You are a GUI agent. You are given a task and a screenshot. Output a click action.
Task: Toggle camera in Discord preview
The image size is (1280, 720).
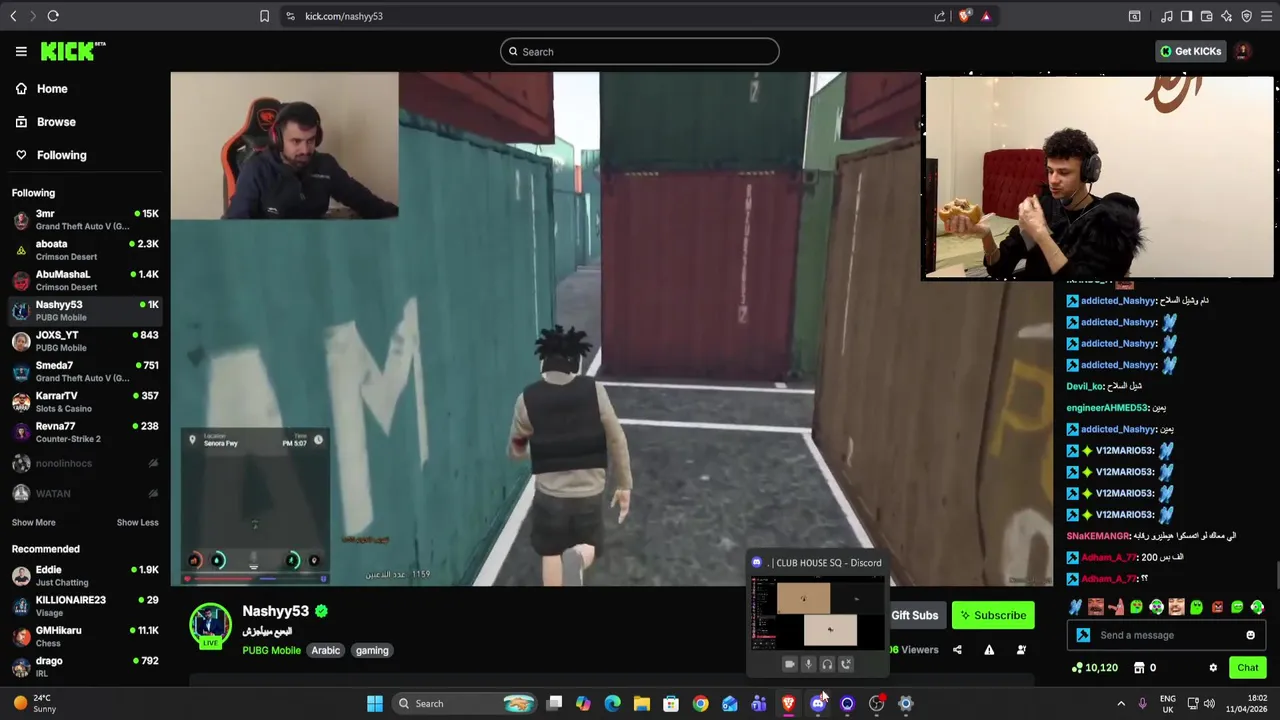point(790,664)
